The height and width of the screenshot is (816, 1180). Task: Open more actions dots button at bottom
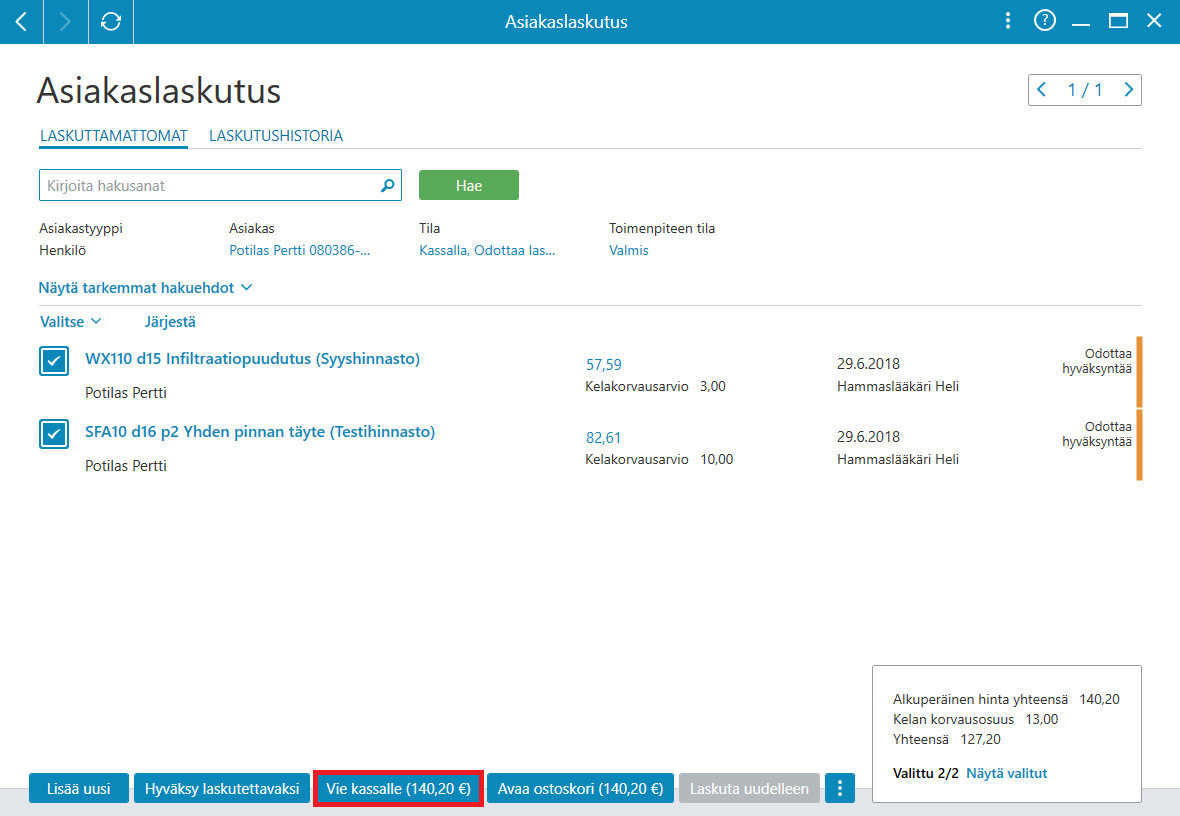[839, 788]
